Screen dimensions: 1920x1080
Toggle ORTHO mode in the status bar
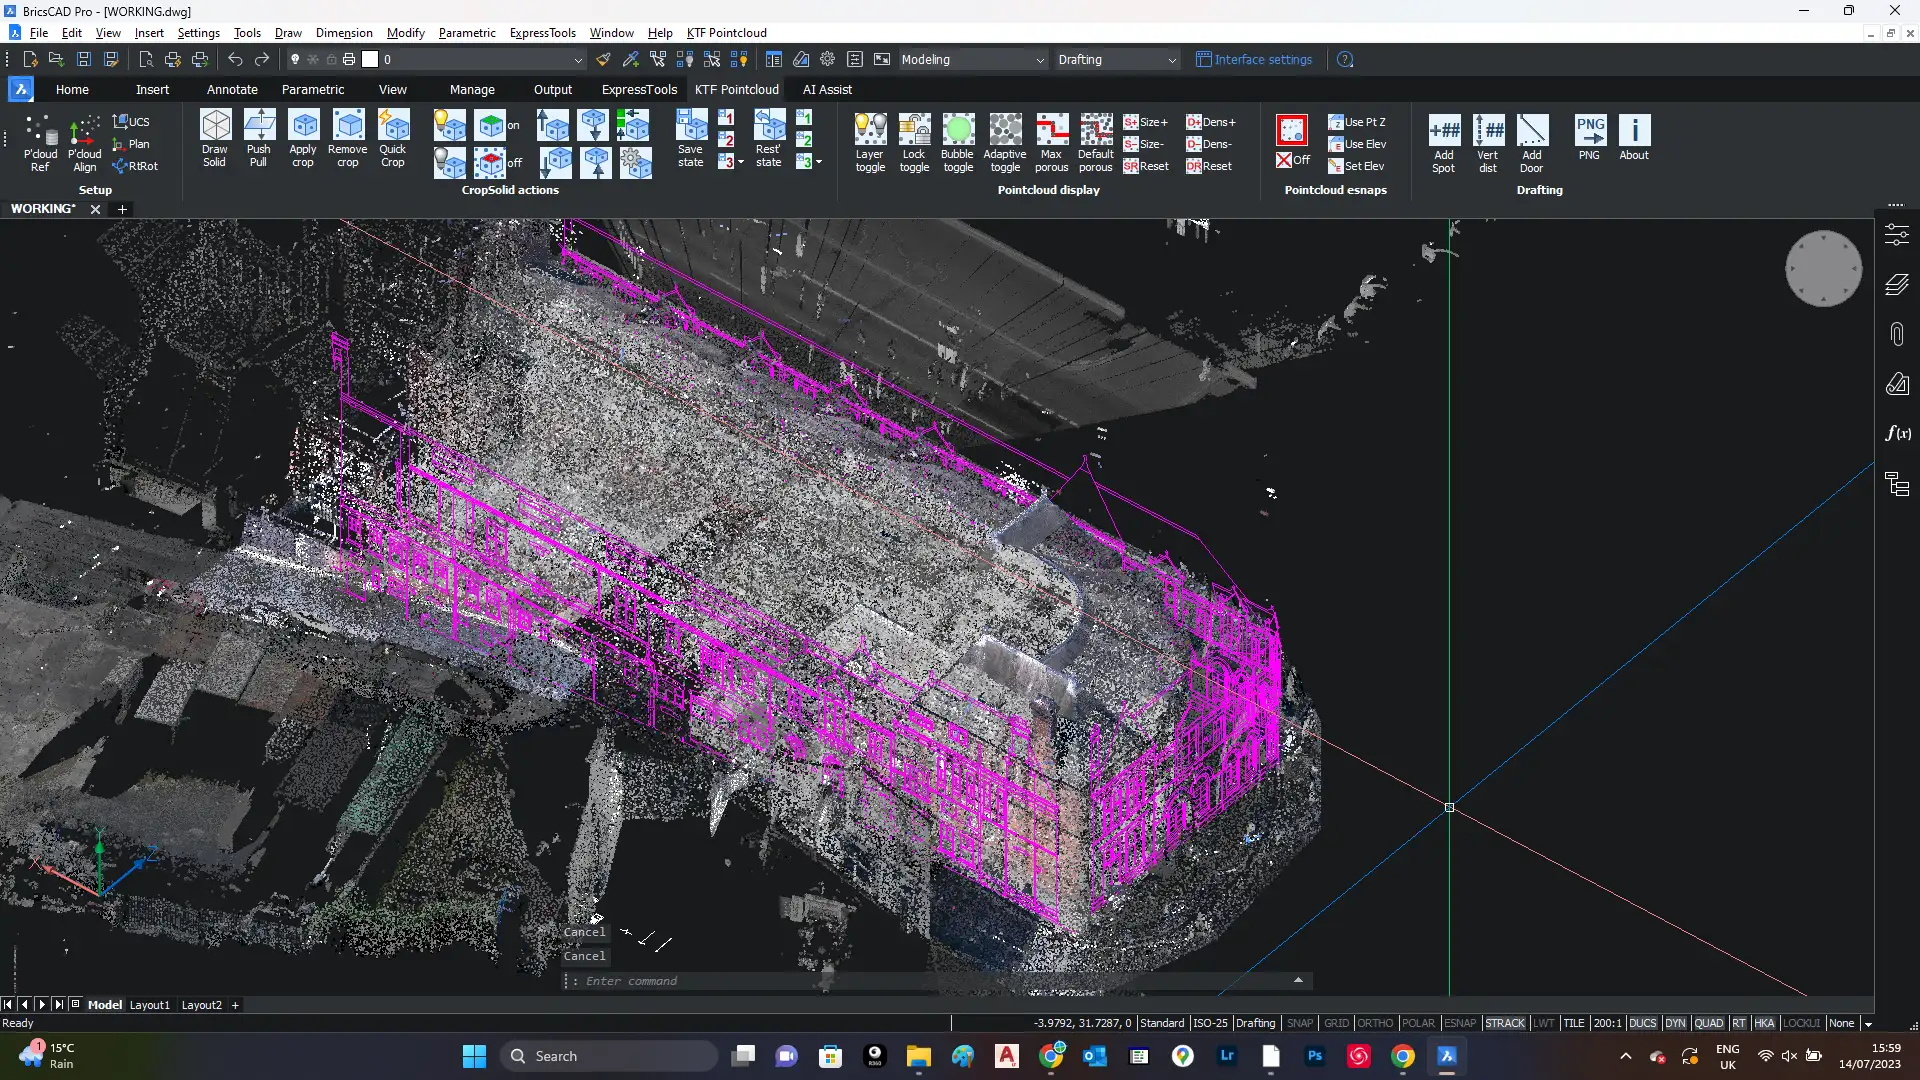pyautogui.click(x=1375, y=1023)
